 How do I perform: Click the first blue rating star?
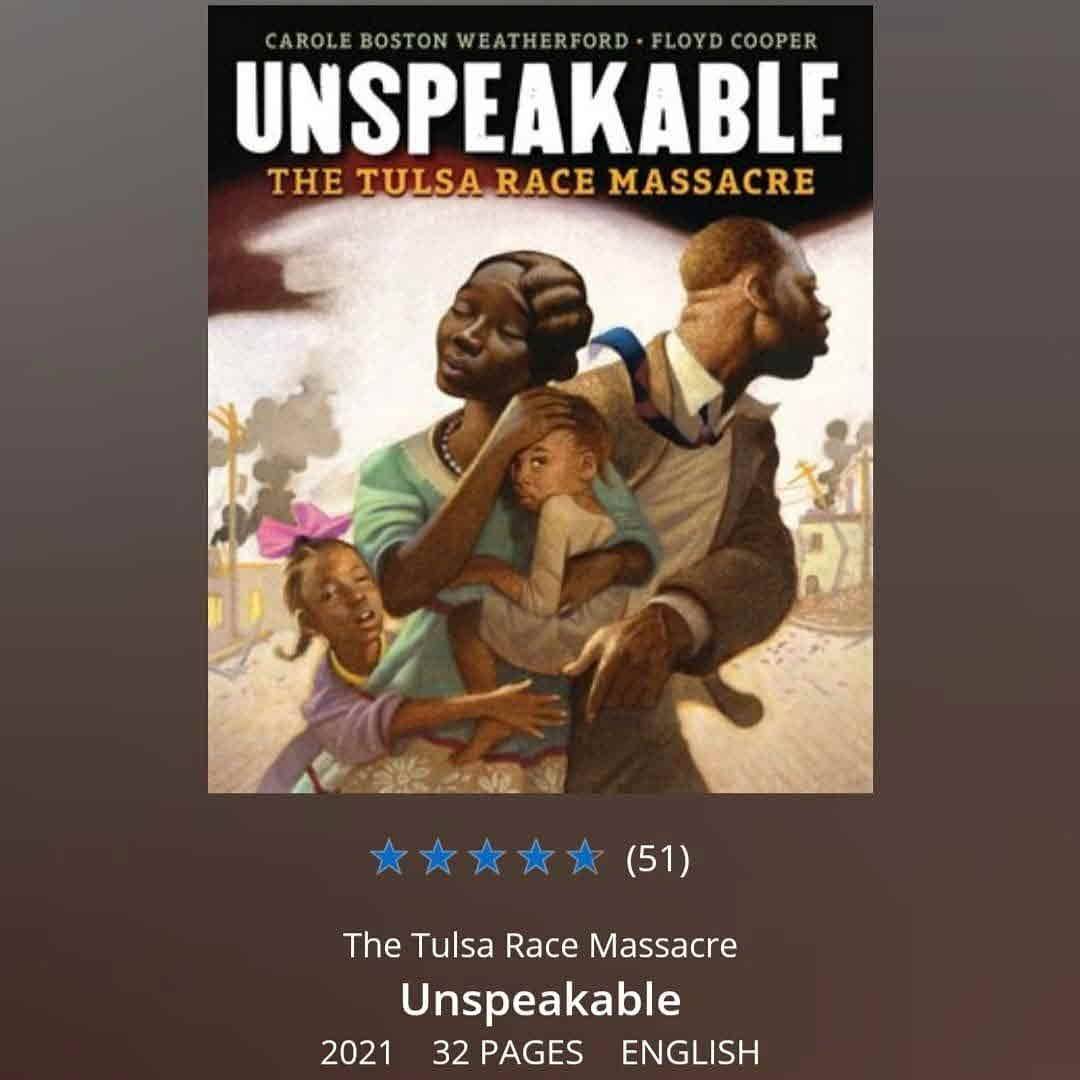(388, 858)
